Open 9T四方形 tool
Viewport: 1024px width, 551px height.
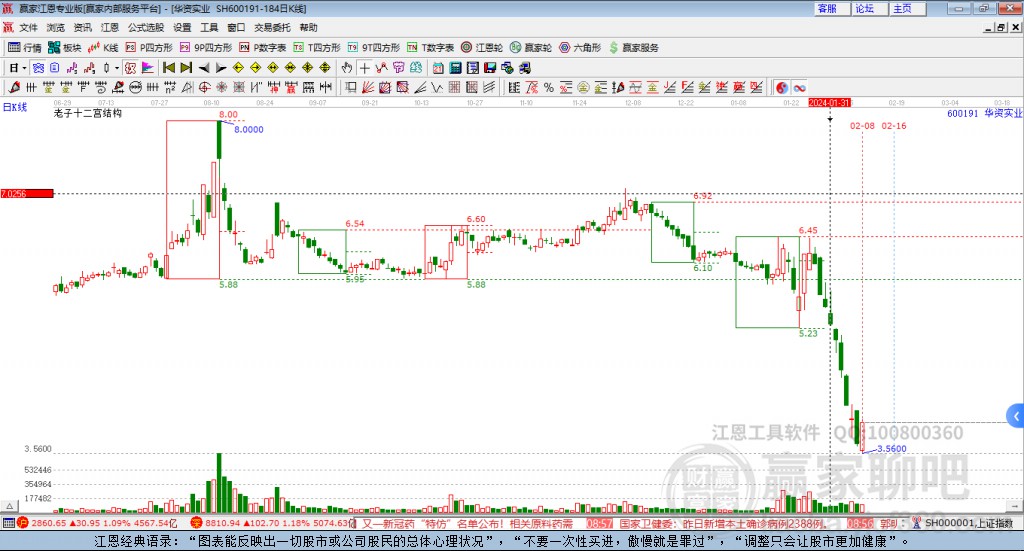[374, 48]
